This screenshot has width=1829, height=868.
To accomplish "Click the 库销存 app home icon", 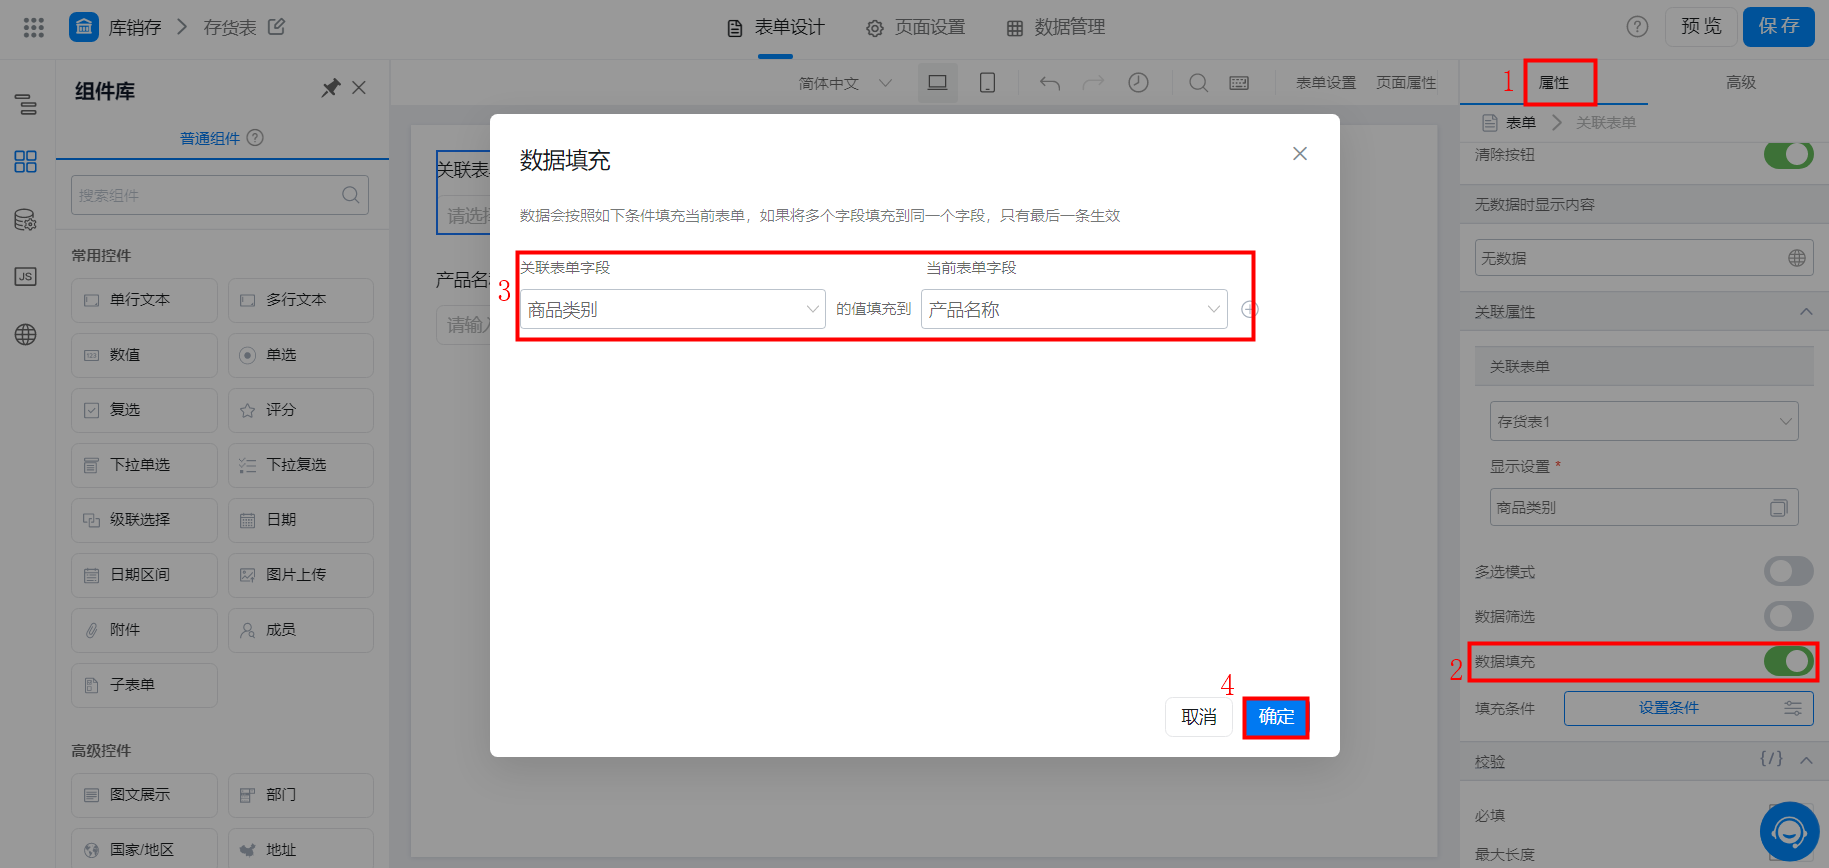I will point(84,27).
